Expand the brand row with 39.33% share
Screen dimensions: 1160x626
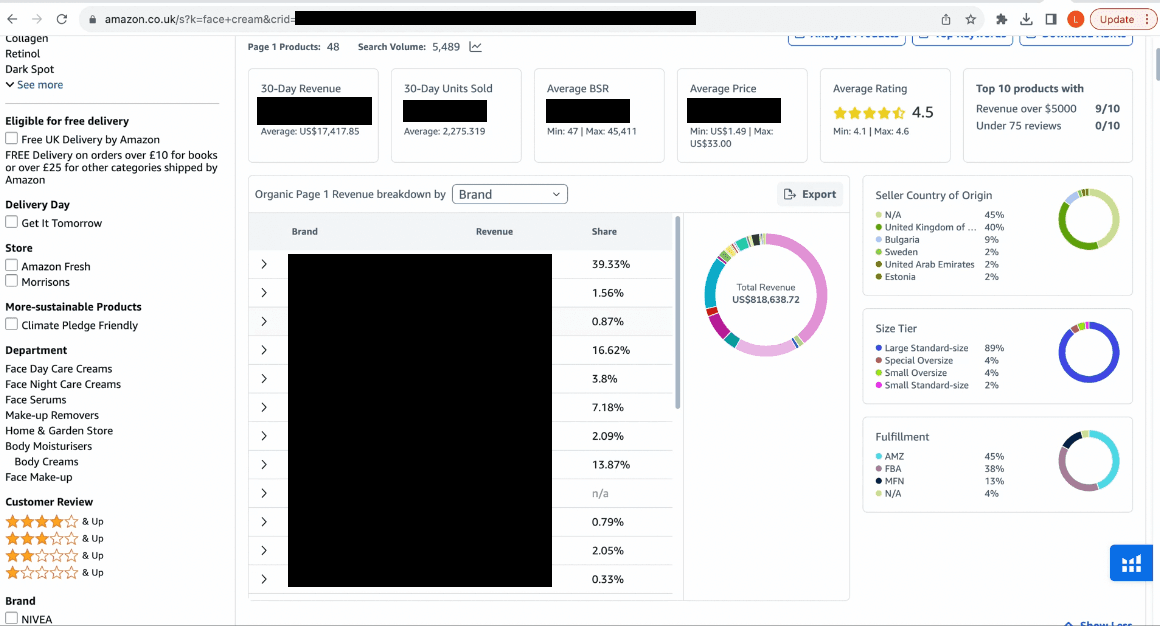(264, 264)
